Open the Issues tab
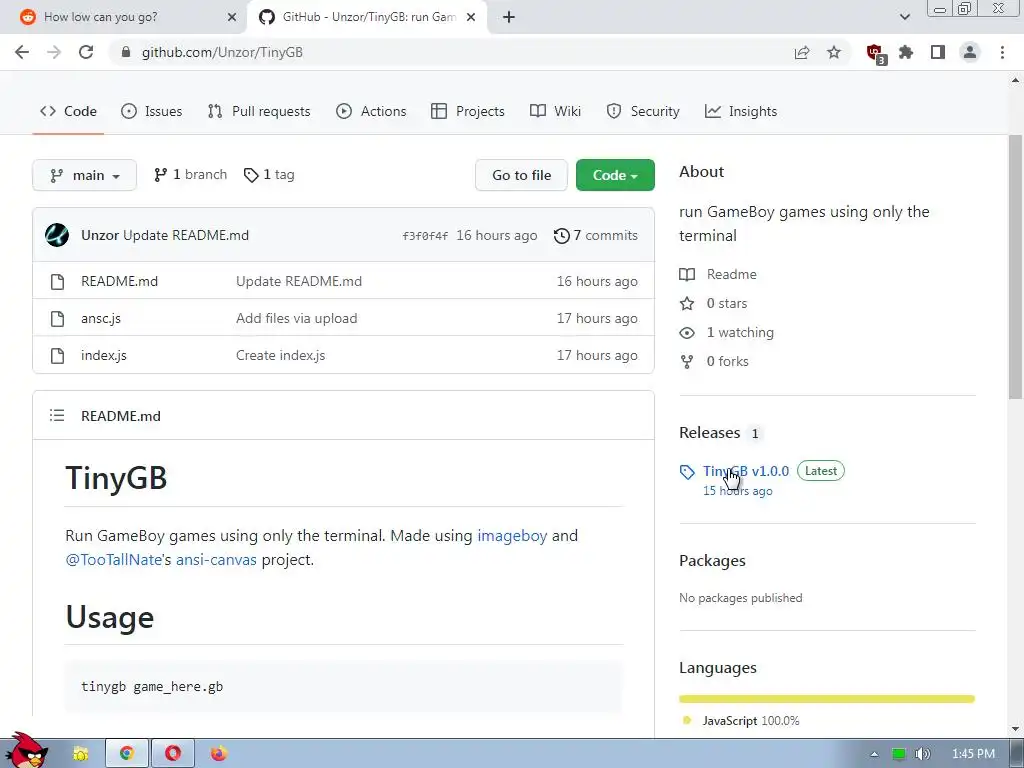Viewport: 1024px width, 768px height. click(x=152, y=111)
